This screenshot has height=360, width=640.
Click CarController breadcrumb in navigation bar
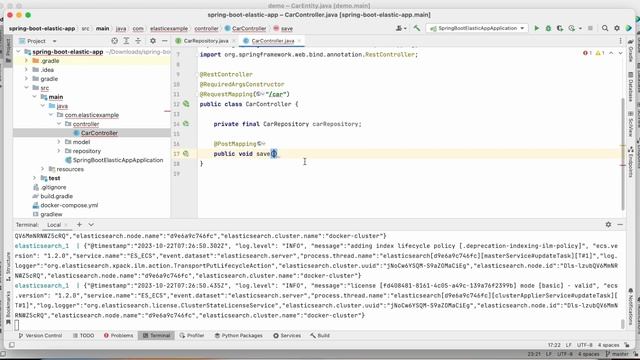tap(246, 29)
